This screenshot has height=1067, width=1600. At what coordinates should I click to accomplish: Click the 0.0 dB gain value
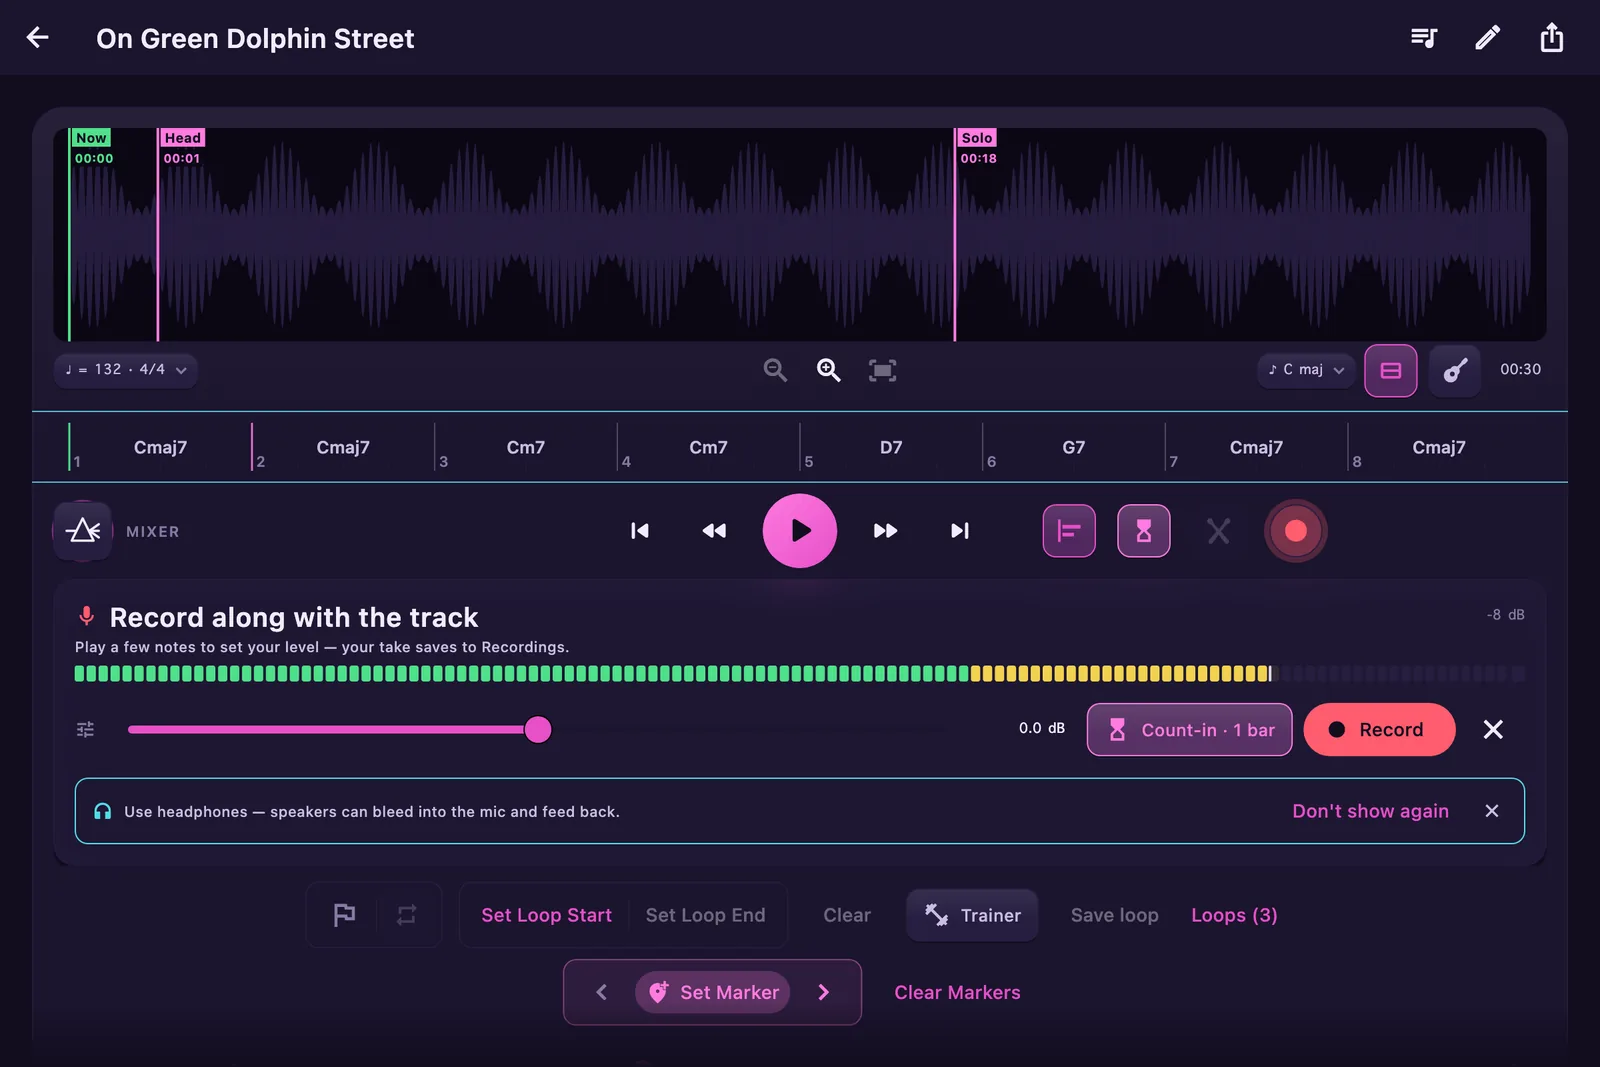pos(1042,728)
